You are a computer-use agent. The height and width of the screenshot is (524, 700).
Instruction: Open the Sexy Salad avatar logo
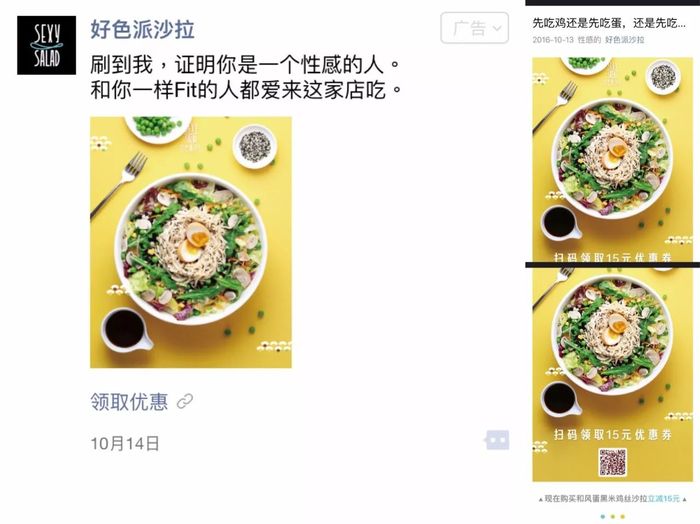coord(46,45)
